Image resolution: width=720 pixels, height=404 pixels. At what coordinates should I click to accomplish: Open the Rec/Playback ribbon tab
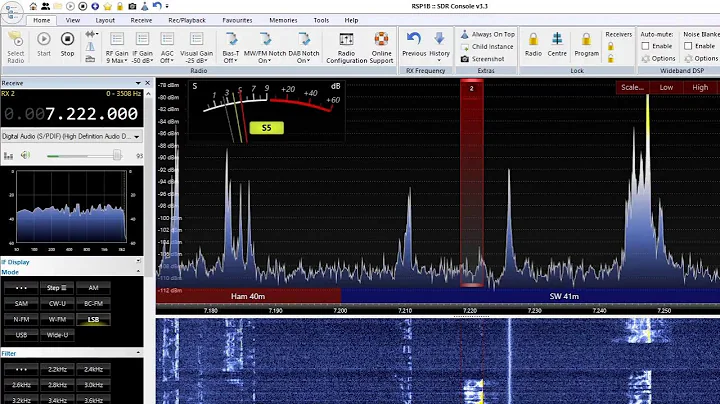187,20
